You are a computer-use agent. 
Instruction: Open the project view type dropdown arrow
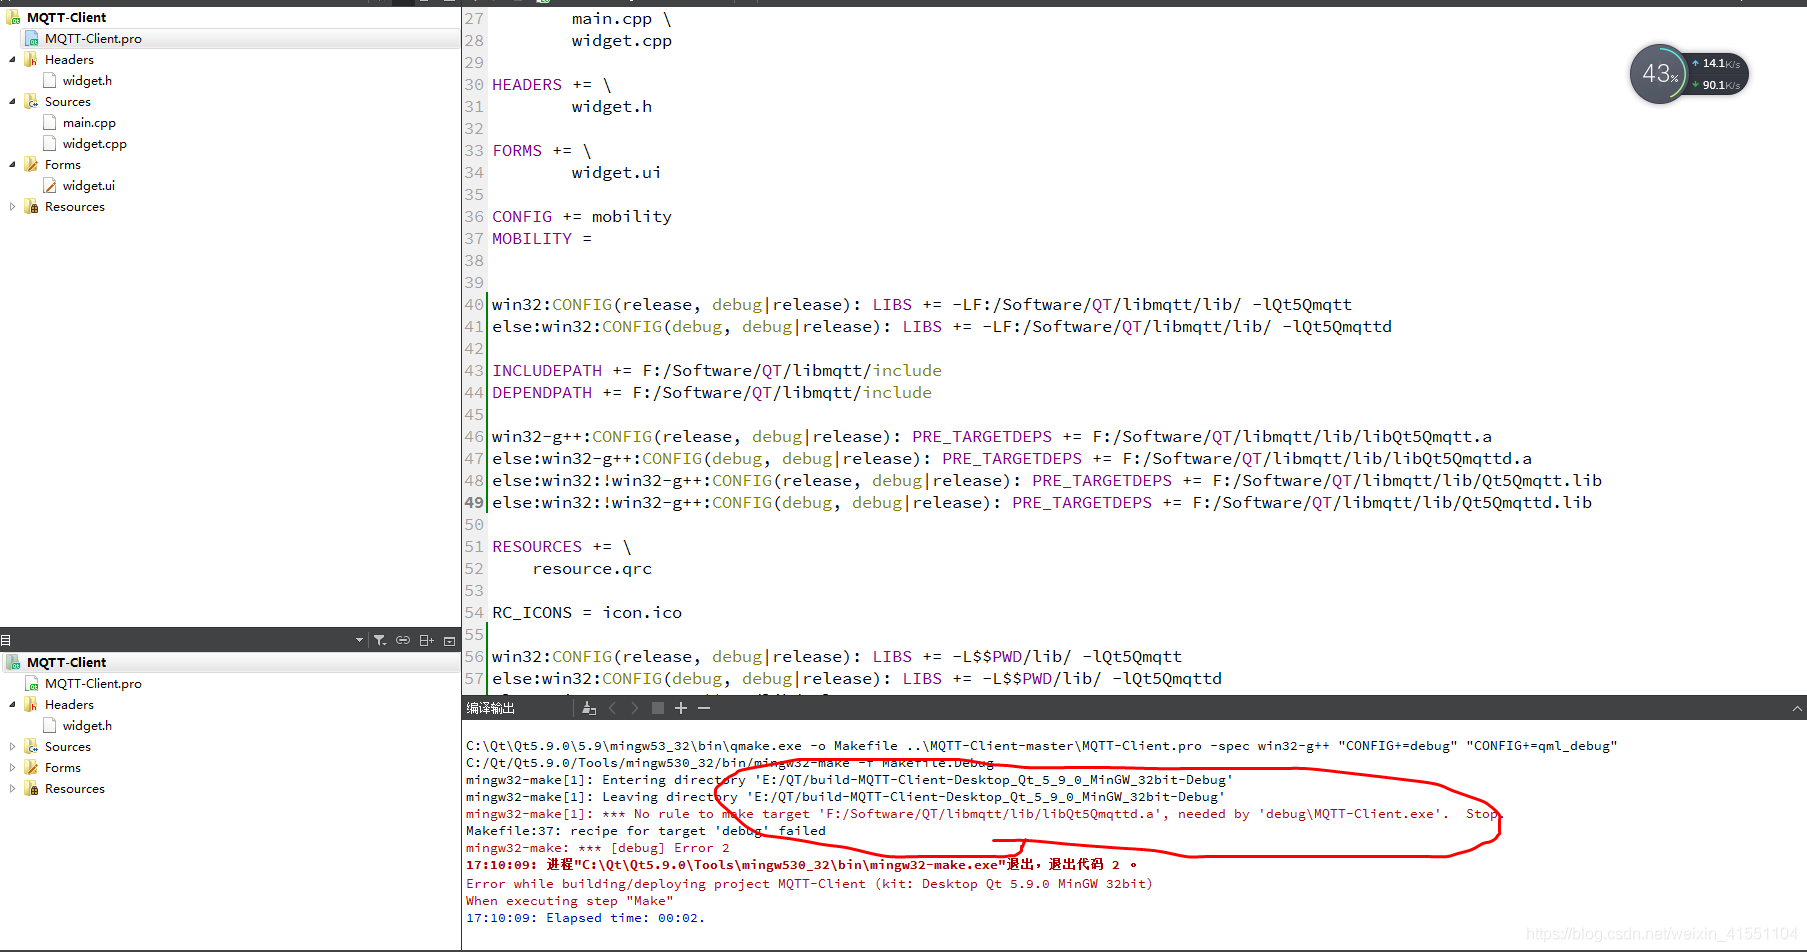359,640
